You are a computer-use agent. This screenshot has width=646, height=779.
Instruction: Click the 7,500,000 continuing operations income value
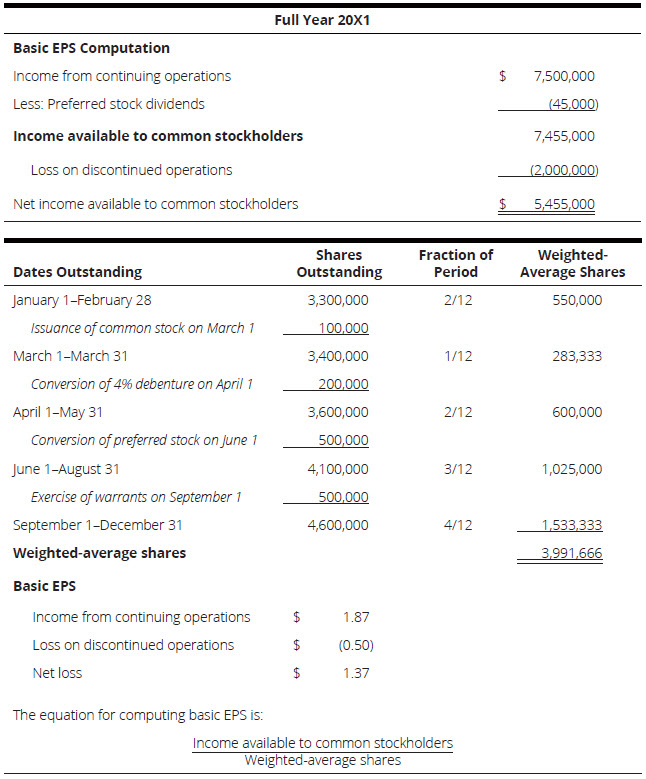pyautogui.click(x=564, y=76)
